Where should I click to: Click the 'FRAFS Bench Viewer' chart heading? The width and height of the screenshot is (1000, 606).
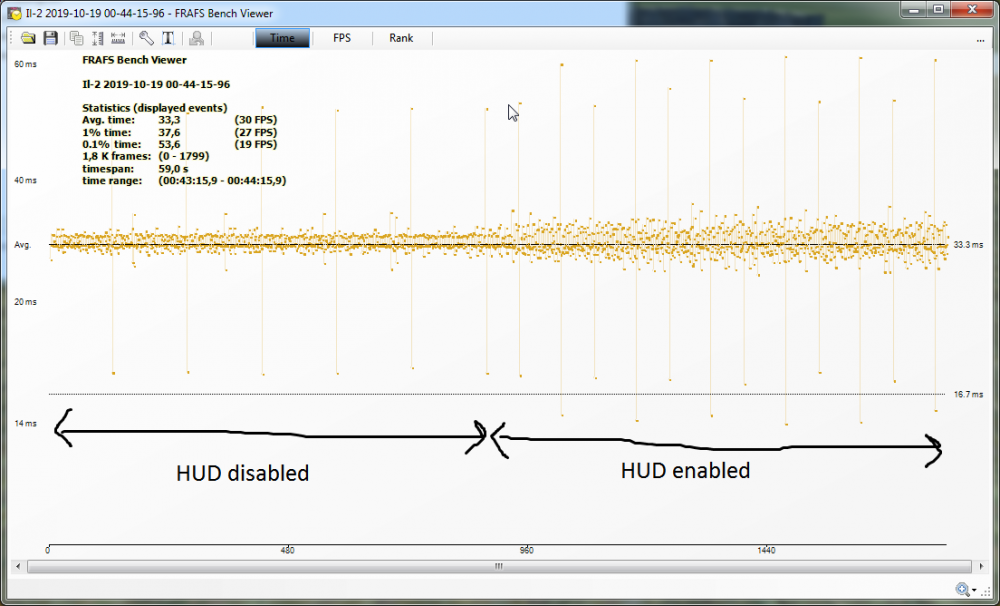pos(134,60)
